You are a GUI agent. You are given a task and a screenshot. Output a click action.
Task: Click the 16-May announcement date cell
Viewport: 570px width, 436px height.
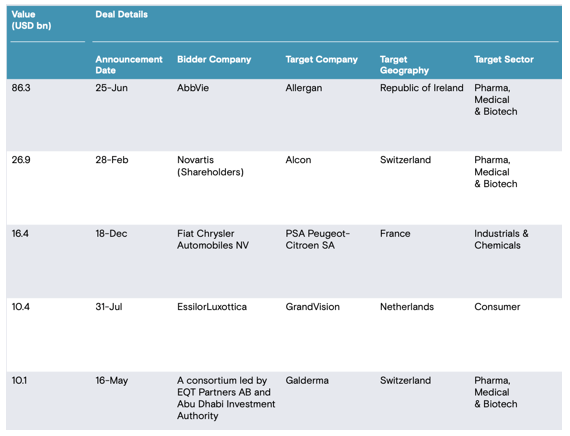click(x=112, y=381)
